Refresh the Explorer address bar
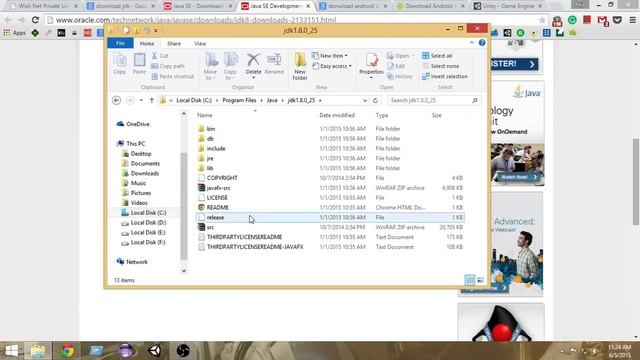640x360 pixels. [x=376, y=100]
